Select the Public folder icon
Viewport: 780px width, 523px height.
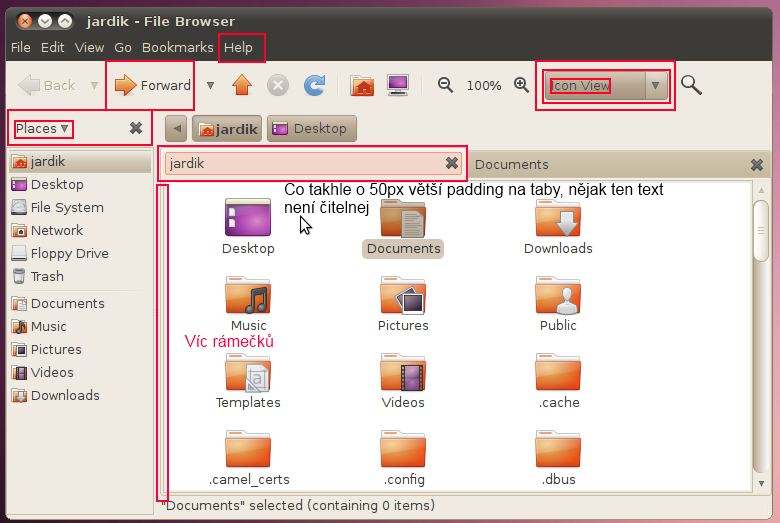pos(558,295)
